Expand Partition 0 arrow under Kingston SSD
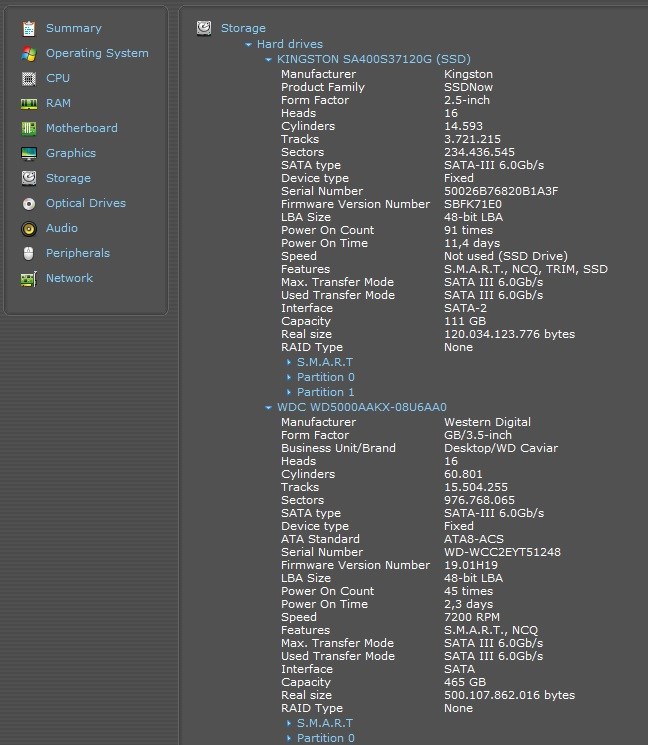The height and width of the screenshot is (745, 648). pyautogui.click(x=289, y=377)
